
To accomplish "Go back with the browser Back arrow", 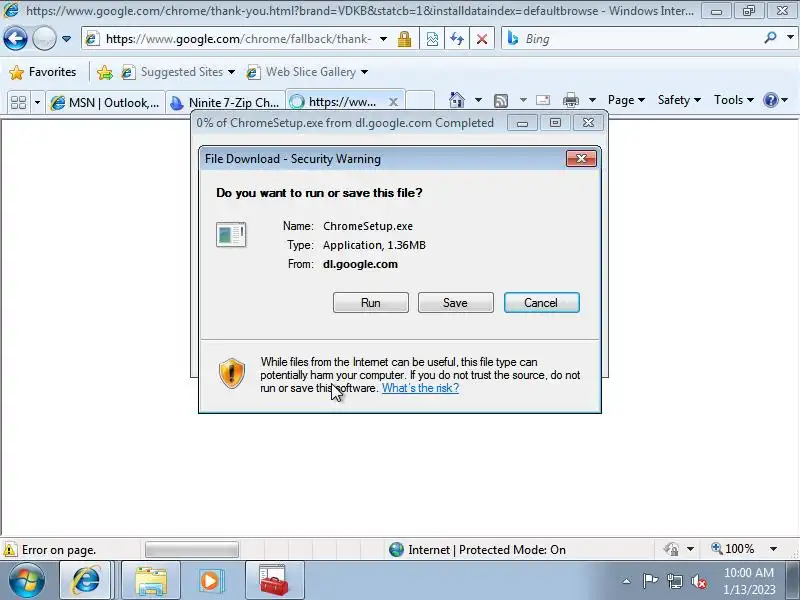I will tap(15, 38).
